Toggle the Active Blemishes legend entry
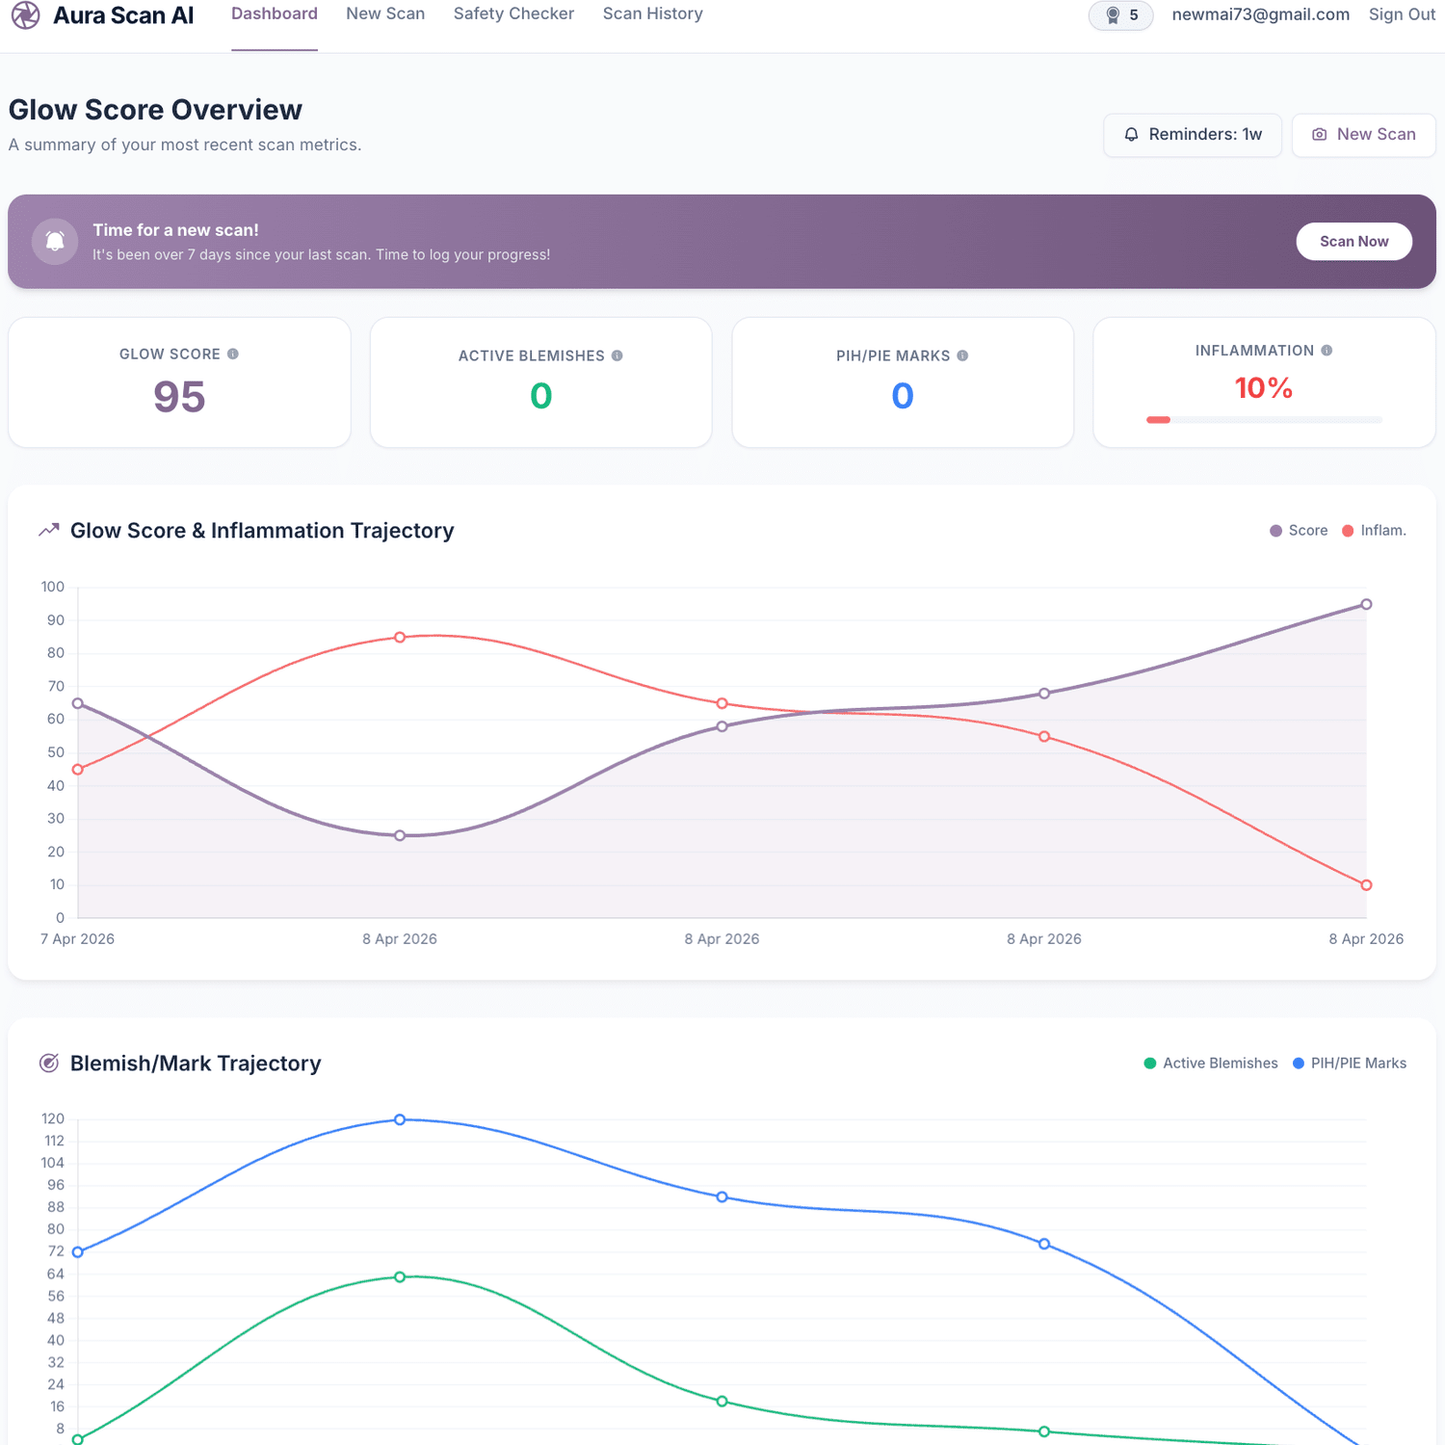The width and height of the screenshot is (1445, 1445). coord(1211,1063)
